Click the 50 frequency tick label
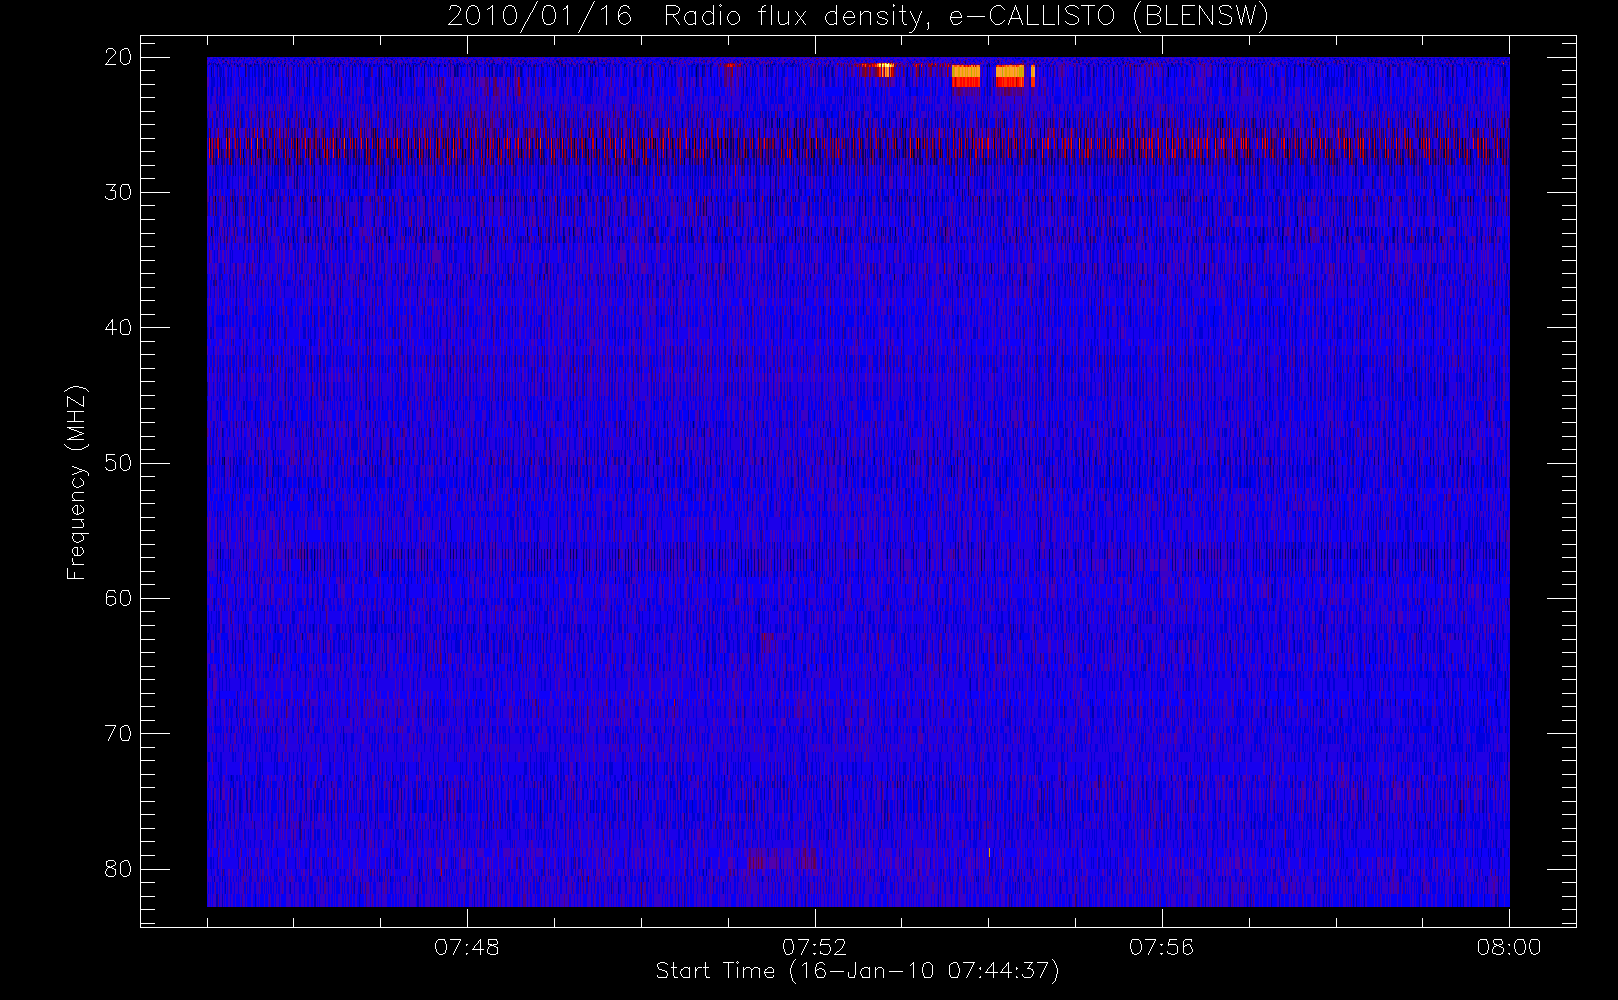This screenshot has width=1618, height=1000. pyautogui.click(x=118, y=463)
